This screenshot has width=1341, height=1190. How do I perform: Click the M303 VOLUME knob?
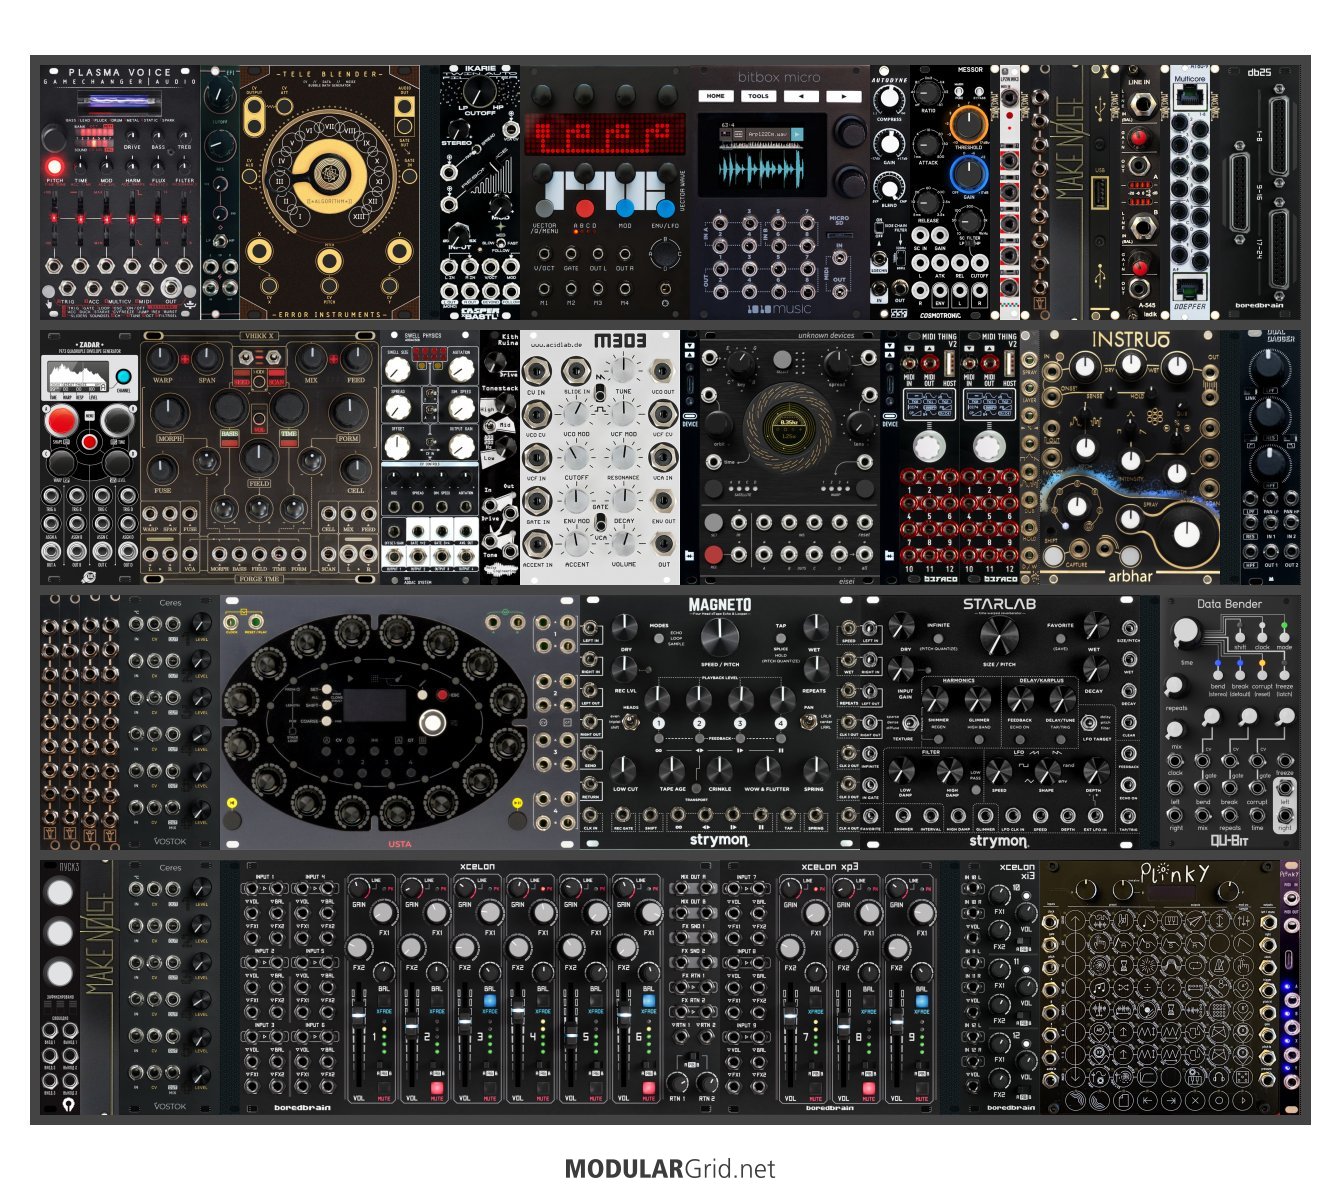tap(622, 543)
